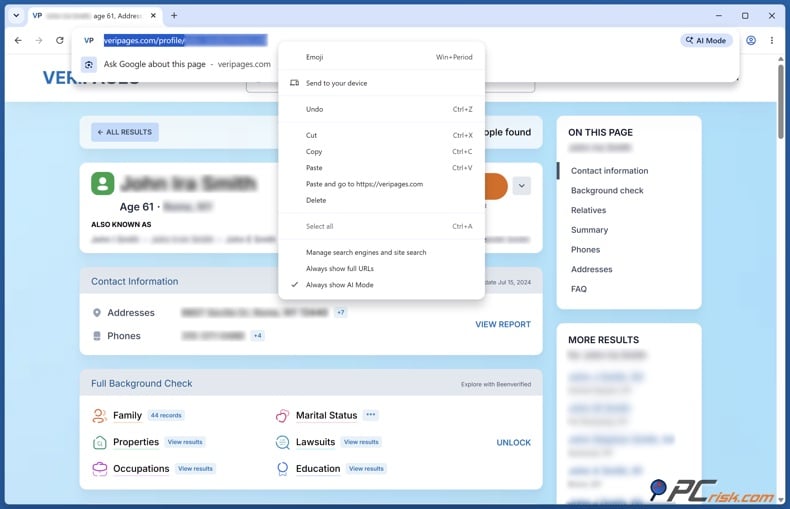Click the Lawsuits icon

283,442
